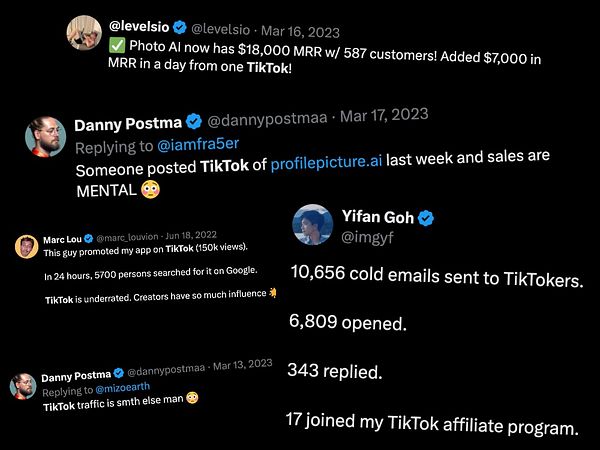Click Danny Postma's large profile avatar
The height and width of the screenshot is (450, 600).
(46, 137)
